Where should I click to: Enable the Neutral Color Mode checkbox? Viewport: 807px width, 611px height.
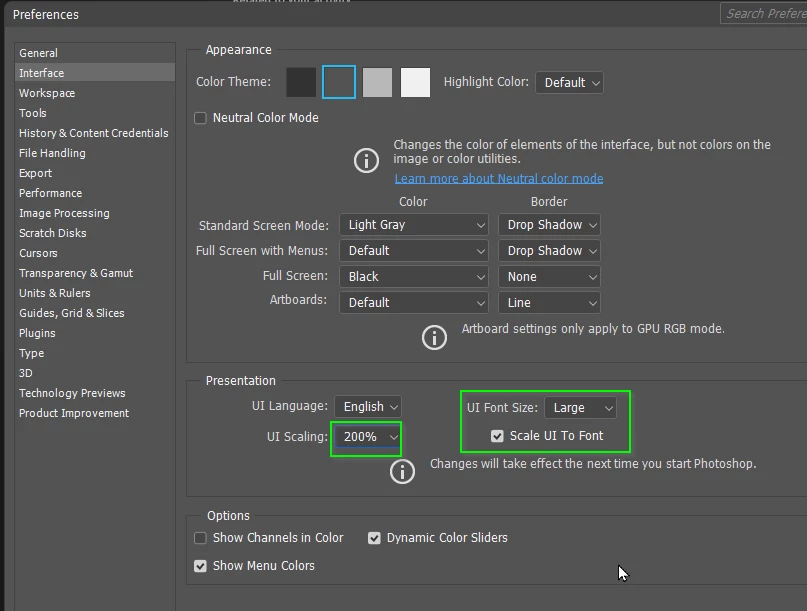(x=200, y=118)
